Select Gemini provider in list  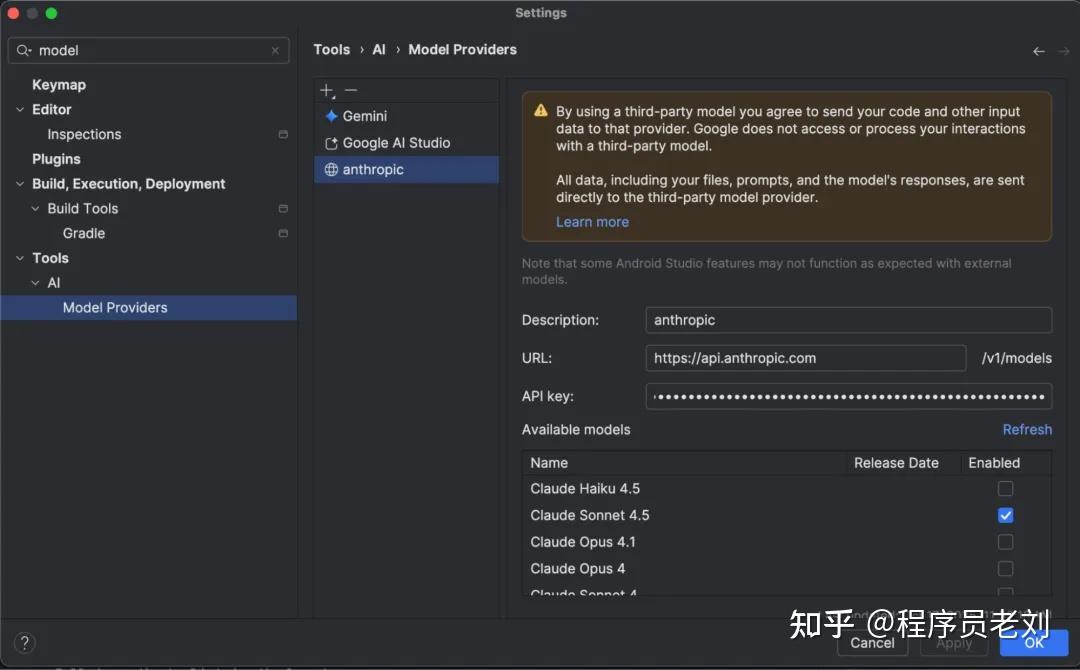tap(406, 116)
